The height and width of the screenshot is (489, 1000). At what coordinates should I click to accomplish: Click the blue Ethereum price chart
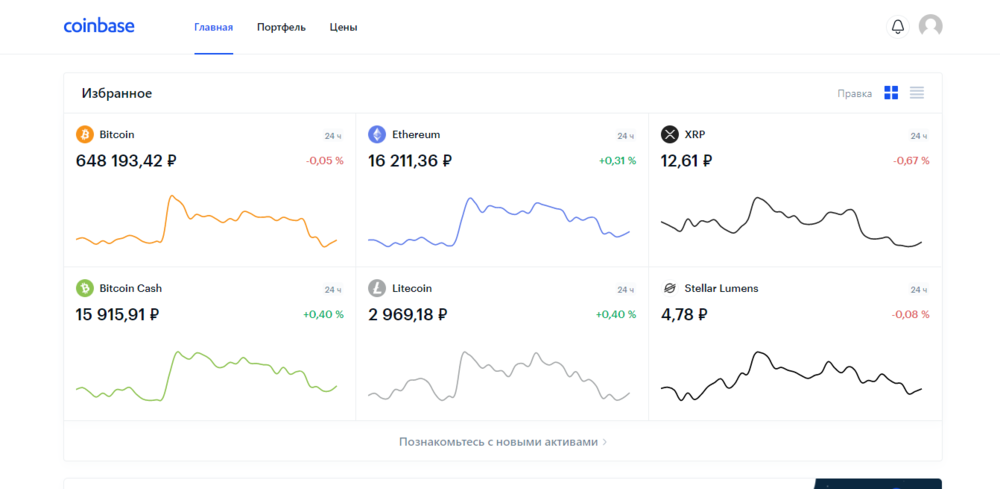[499, 222]
